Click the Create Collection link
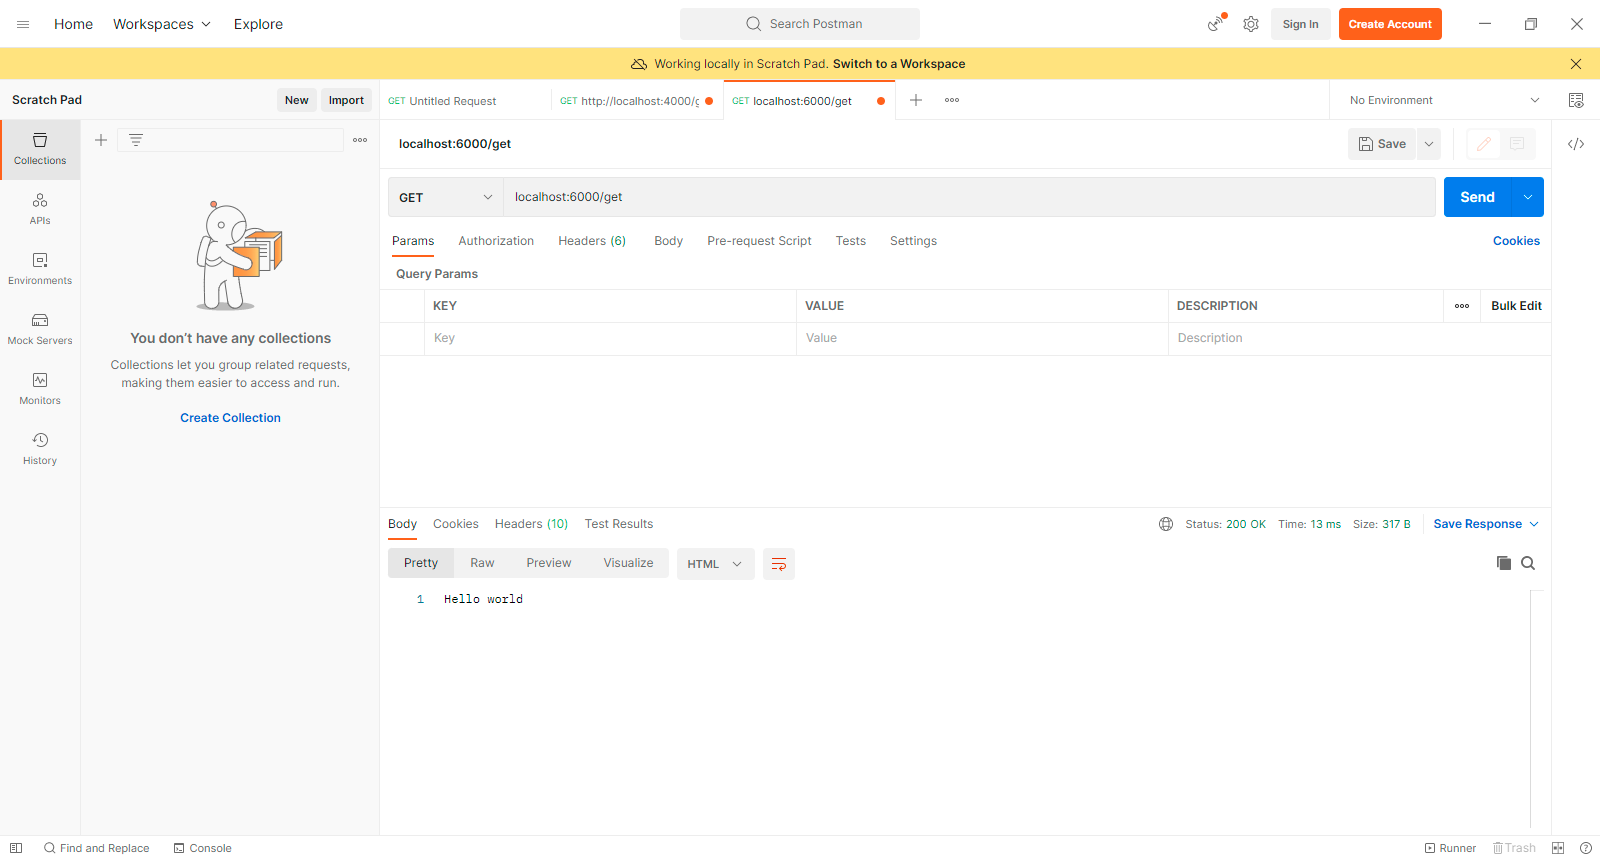Viewport: 1600px width, 860px height. coord(230,418)
